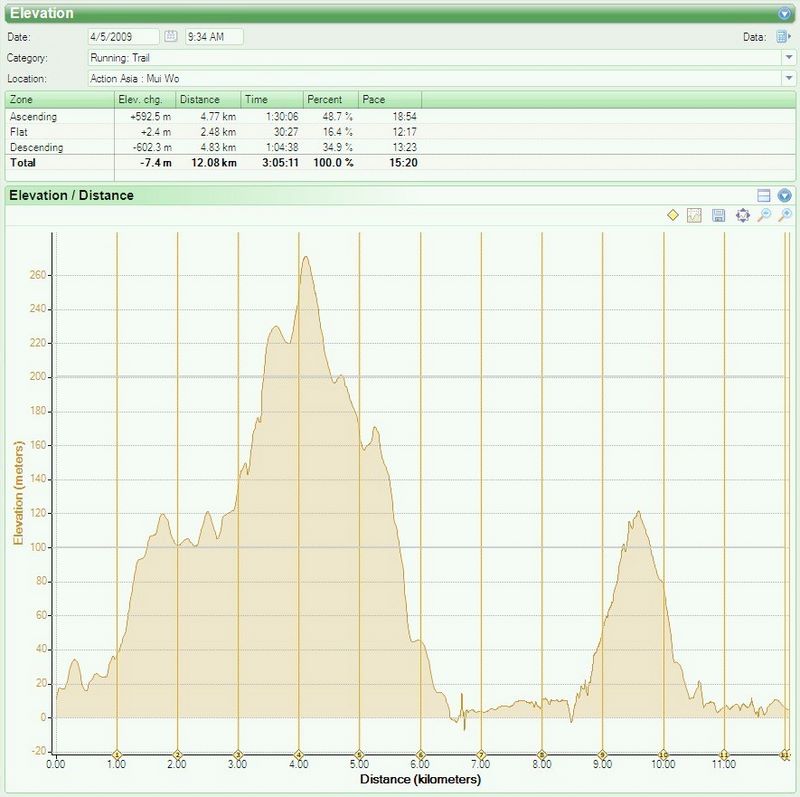Open the calendar date picker icon
Image resolution: width=800 pixels, height=797 pixels.
pyautogui.click(x=171, y=36)
